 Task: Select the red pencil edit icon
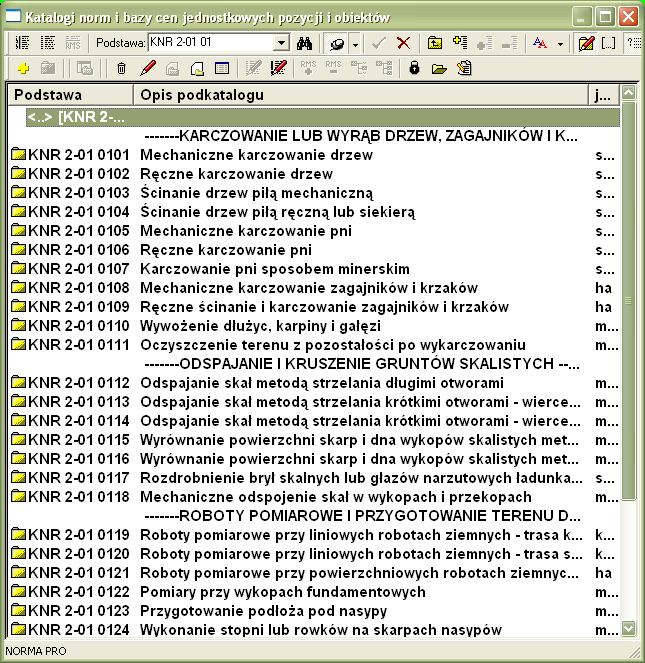pyautogui.click(x=148, y=68)
